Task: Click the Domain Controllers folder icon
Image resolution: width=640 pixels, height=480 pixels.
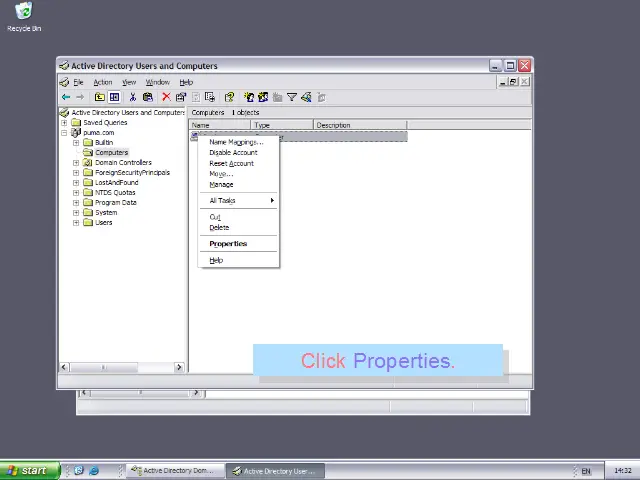Action: click(88, 162)
